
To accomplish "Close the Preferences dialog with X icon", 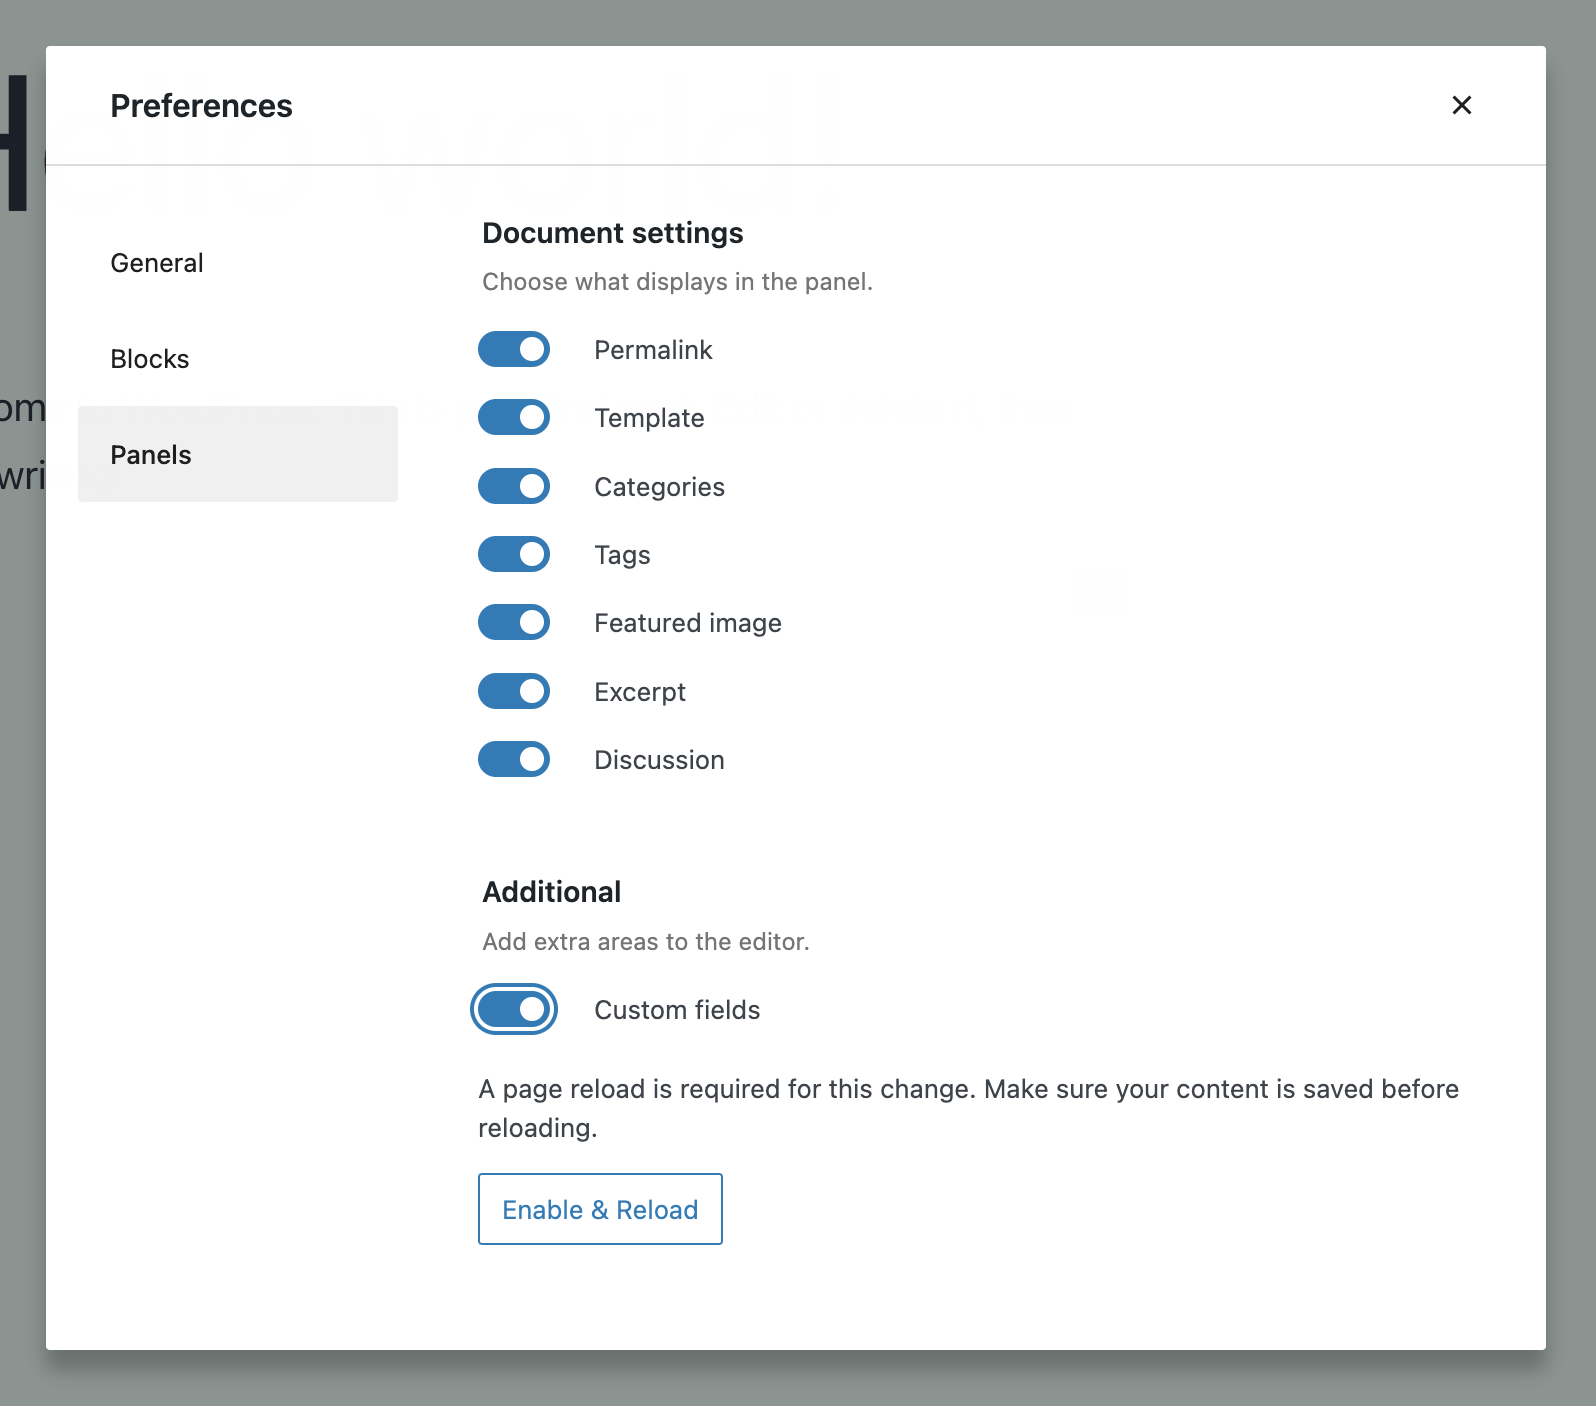I will tap(1461, 105).
